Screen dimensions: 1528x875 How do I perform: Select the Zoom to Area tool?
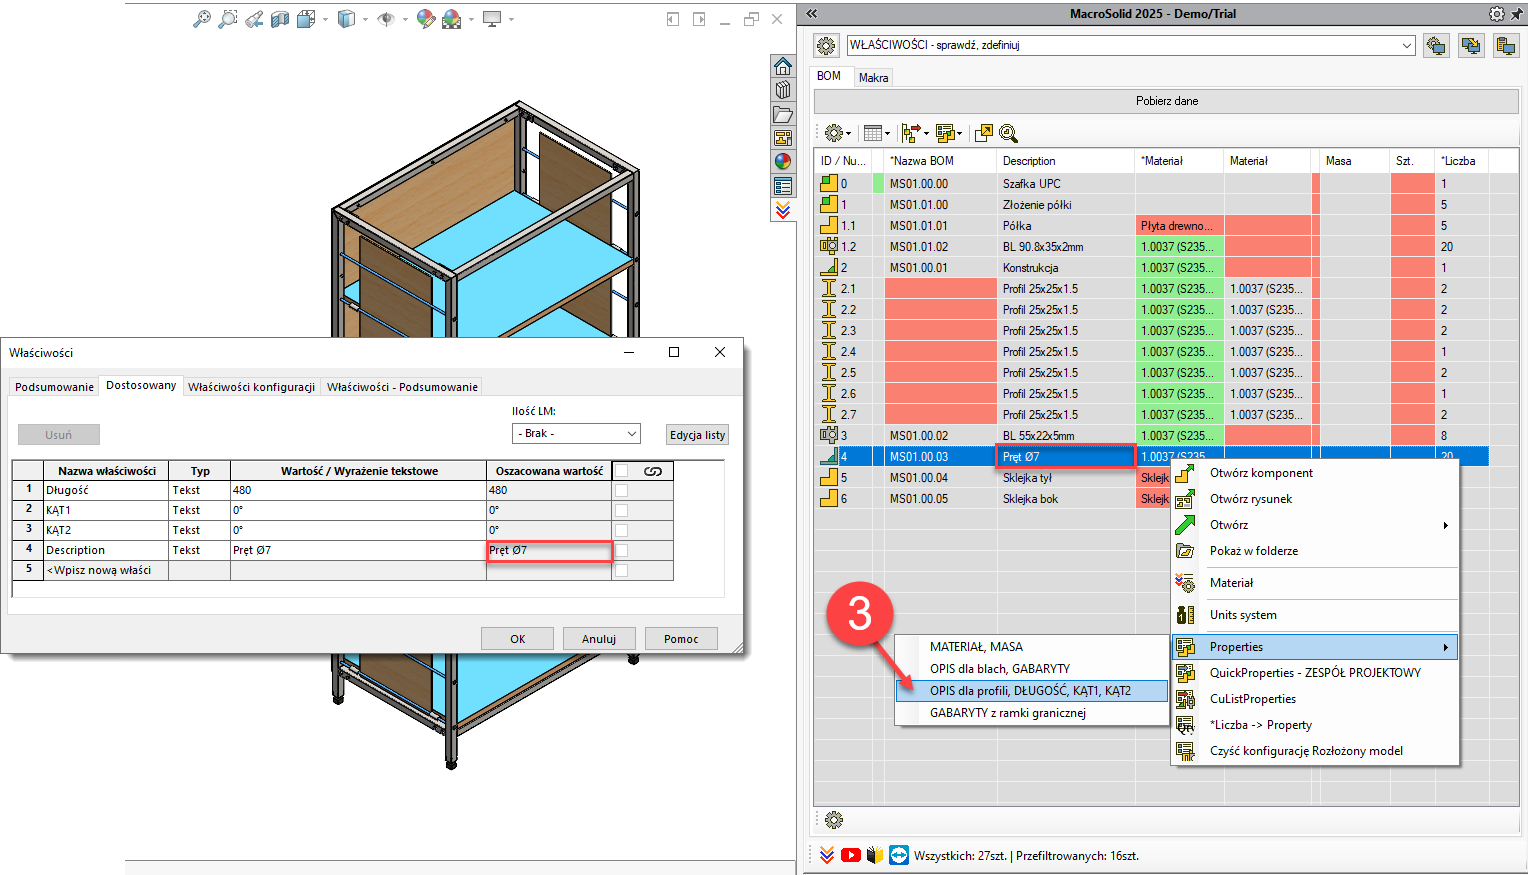click(228, 19)
